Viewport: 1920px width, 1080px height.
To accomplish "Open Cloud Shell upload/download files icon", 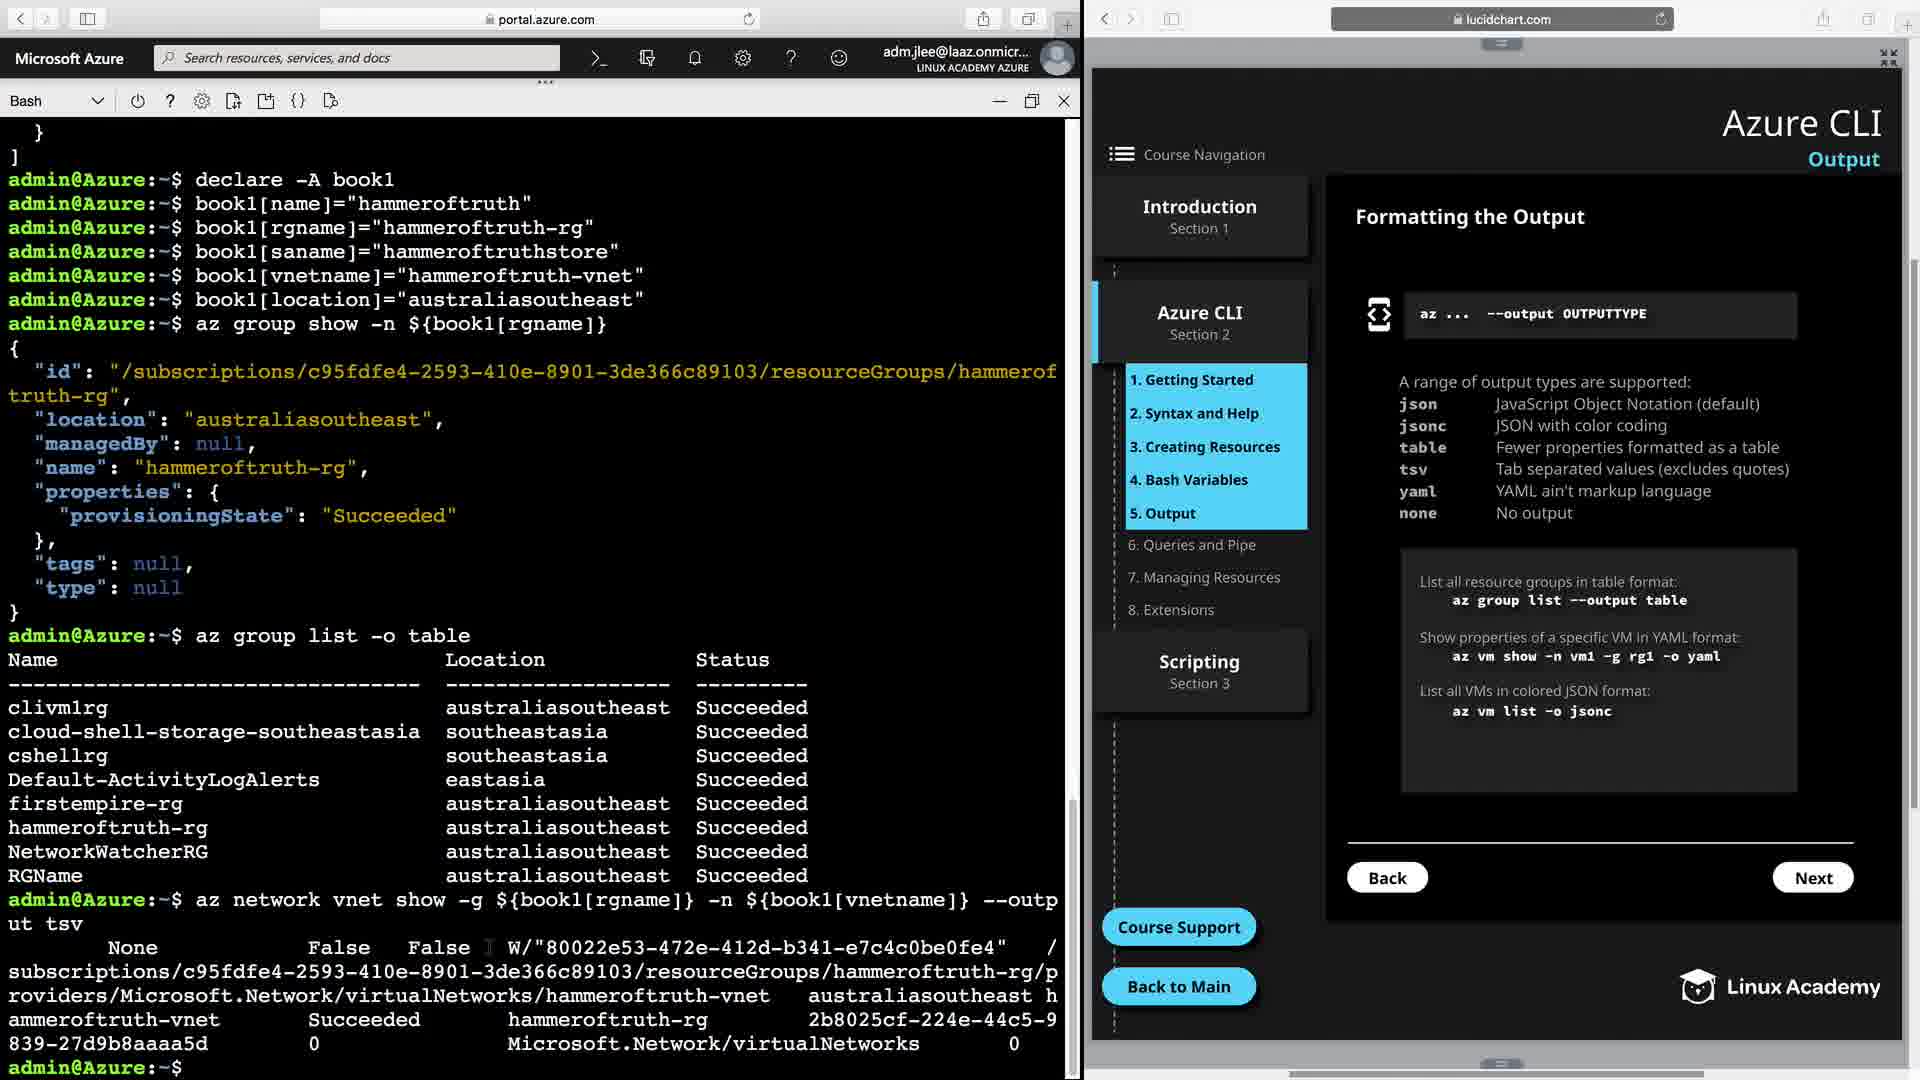I will coord(234,101).
